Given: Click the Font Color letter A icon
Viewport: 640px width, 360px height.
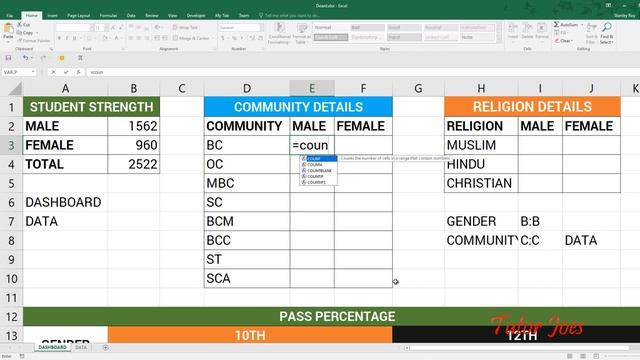Looking at the screenshot, I should (116, 38).
